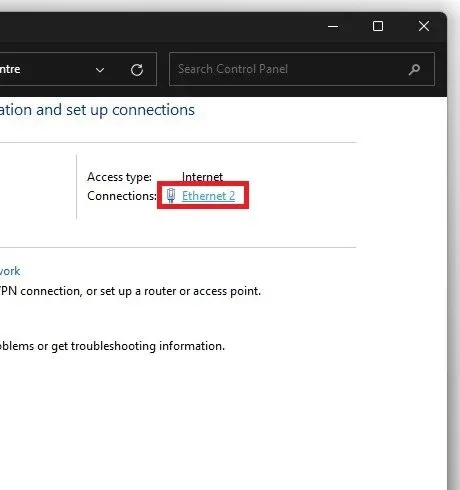Viewport: 460px width, 490px height.
Task: Select the address bar path text ending in "ntre"
Action: (x=10, y=69)
